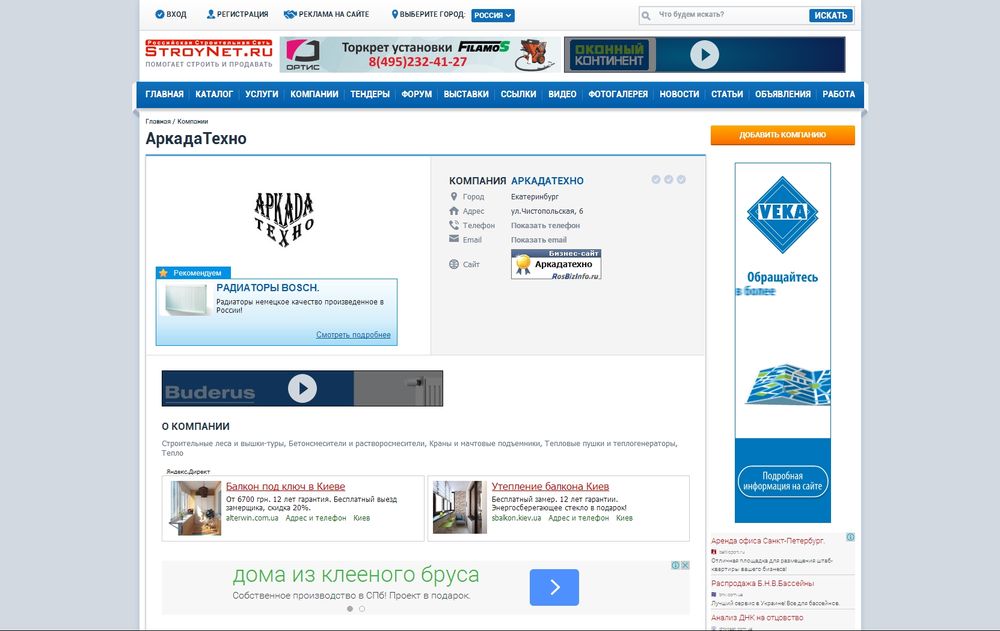This screenshot has width=1000, height=631.
Task: Open the РЕГИСТРАЦИЯ registration link
Action: coord(242,14)
